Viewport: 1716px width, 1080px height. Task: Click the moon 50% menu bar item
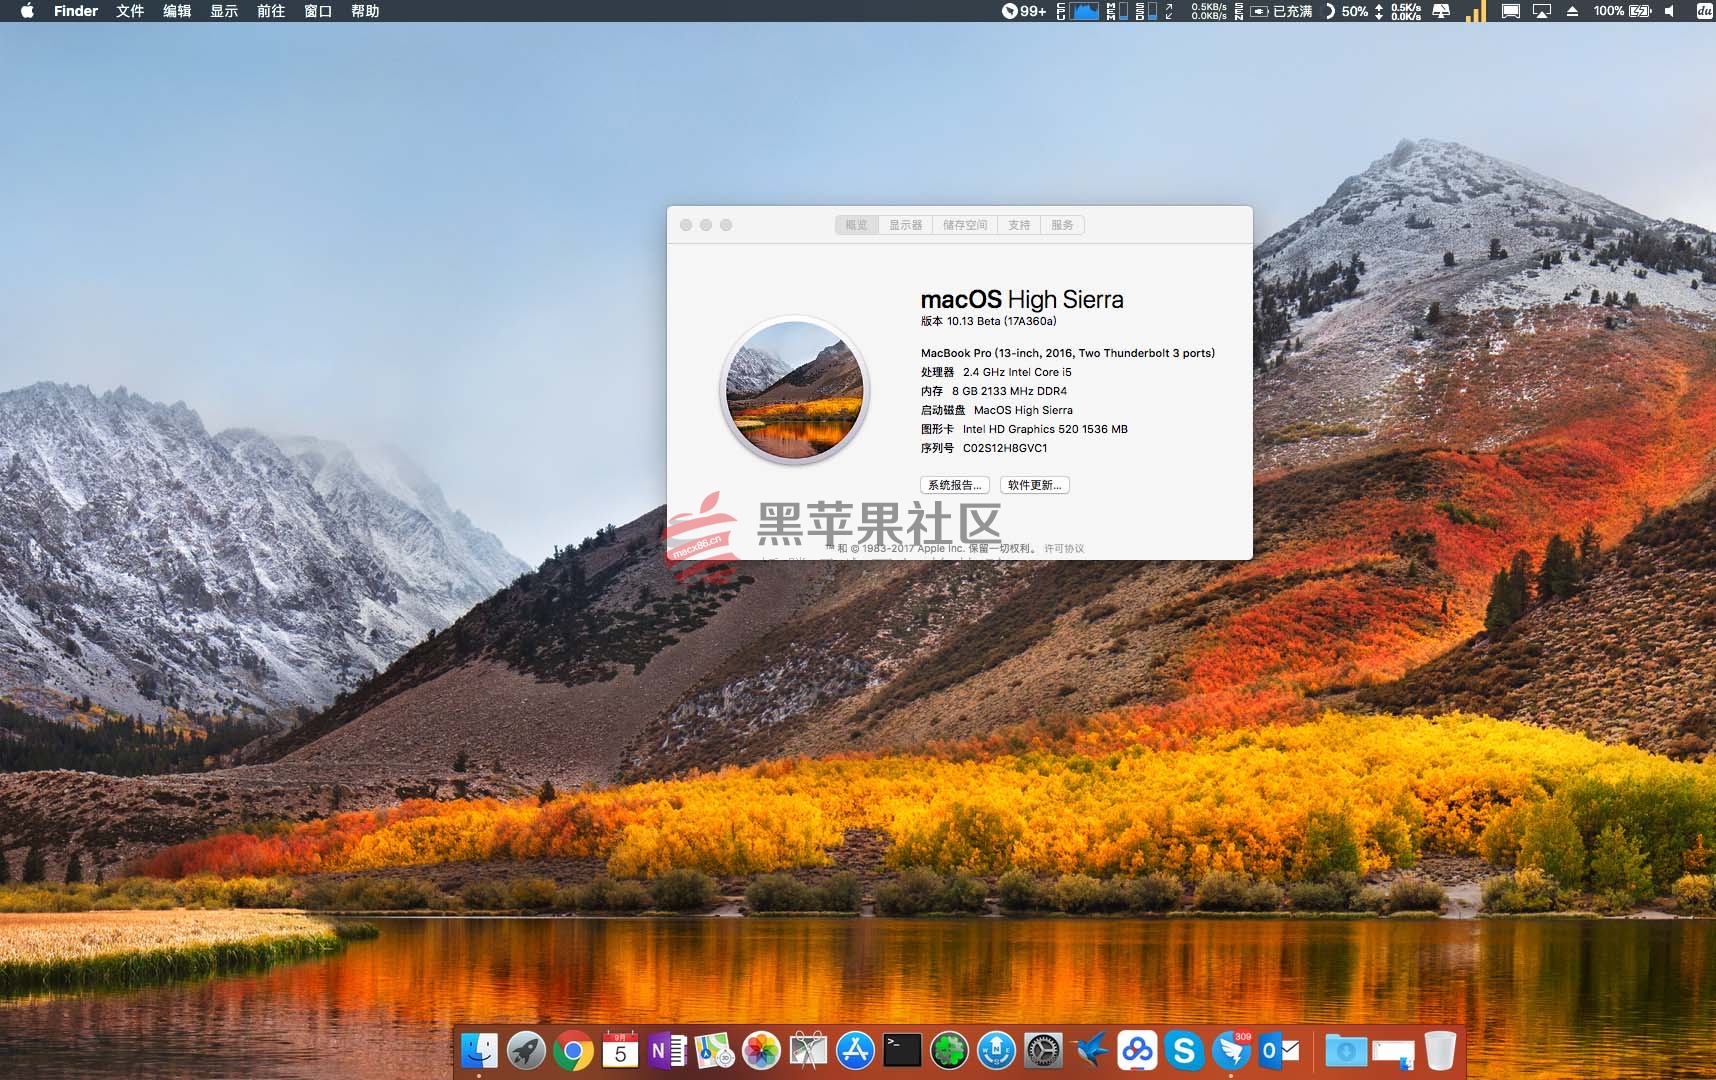1346,11
